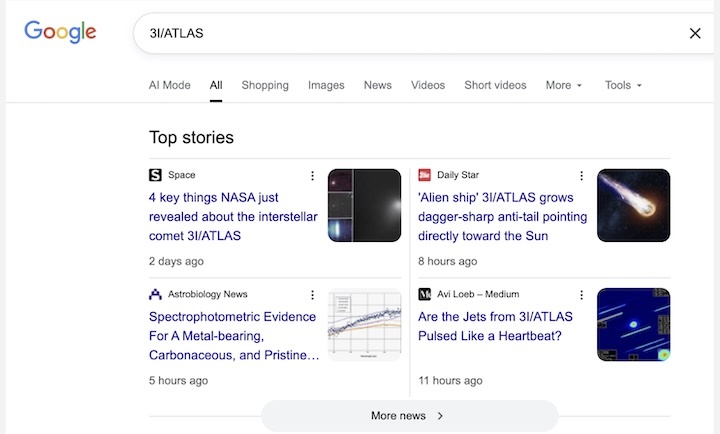Open the News tab
This screenshot has height=434, width=720.
(x=377, y=85)
